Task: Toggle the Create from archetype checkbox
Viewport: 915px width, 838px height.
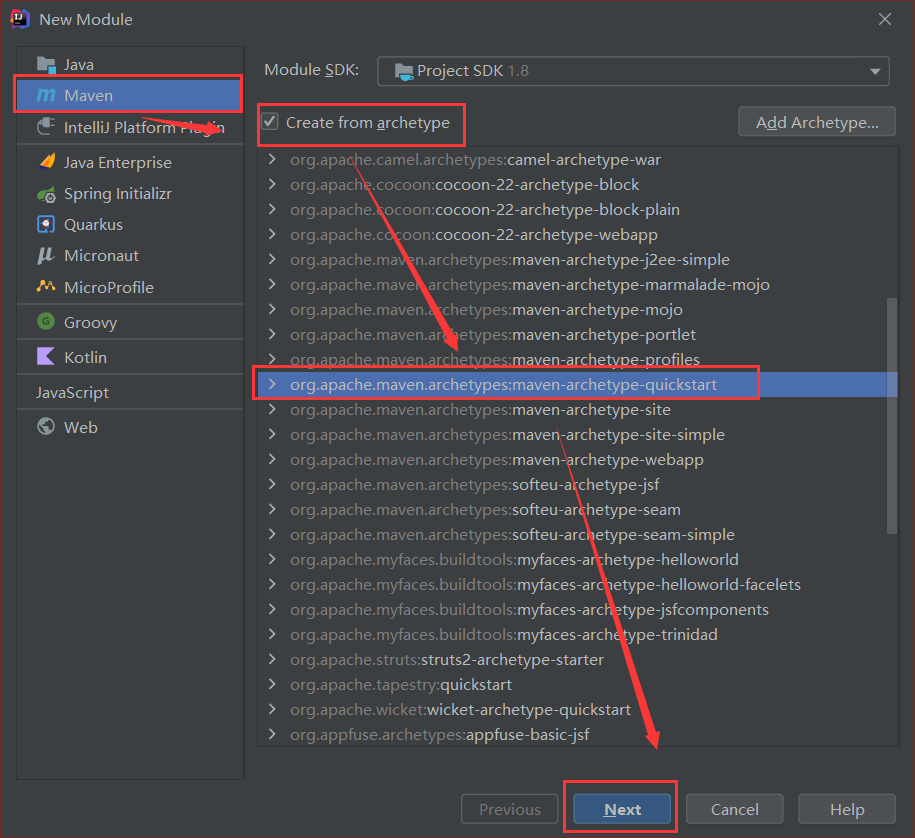Action: click(x=270, y=122)
